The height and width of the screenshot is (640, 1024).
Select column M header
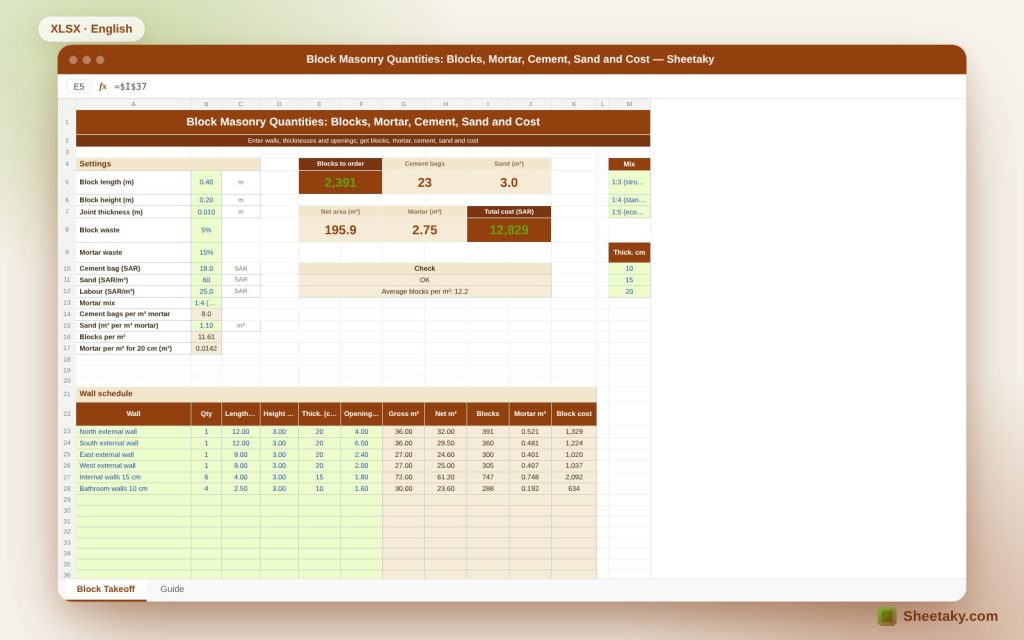(629, 104)
